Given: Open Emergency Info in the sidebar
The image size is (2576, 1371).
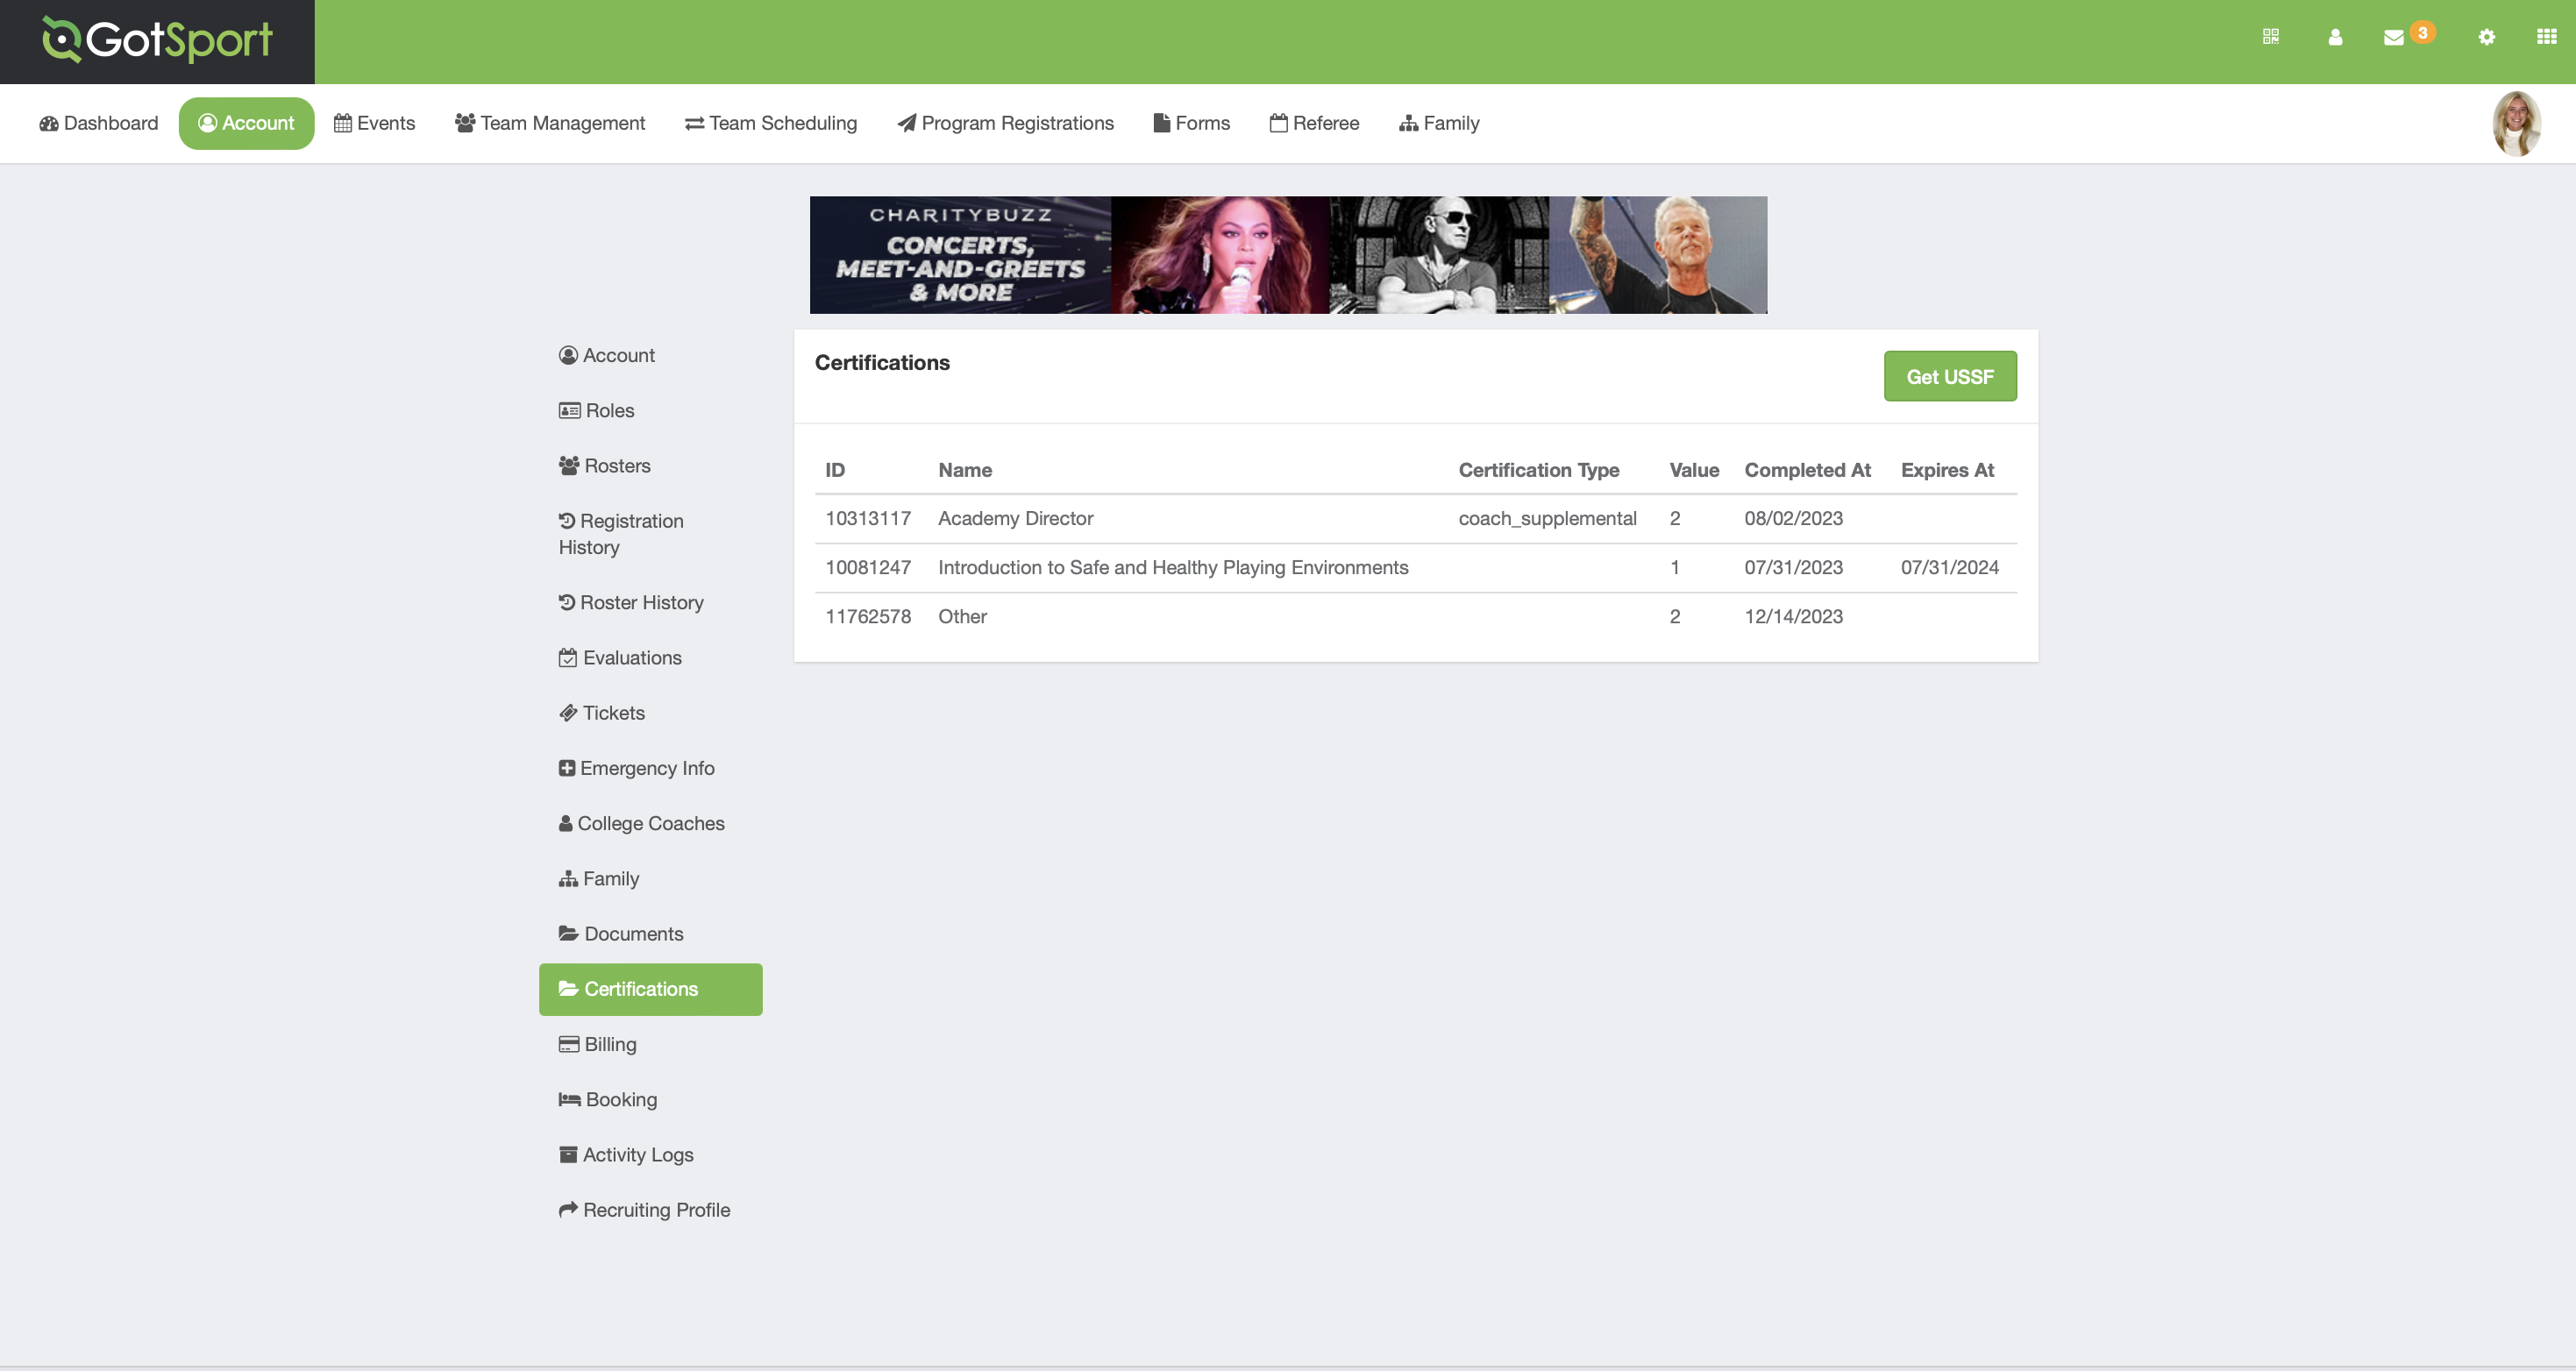Looking at the screenshot, I should 650,768.
